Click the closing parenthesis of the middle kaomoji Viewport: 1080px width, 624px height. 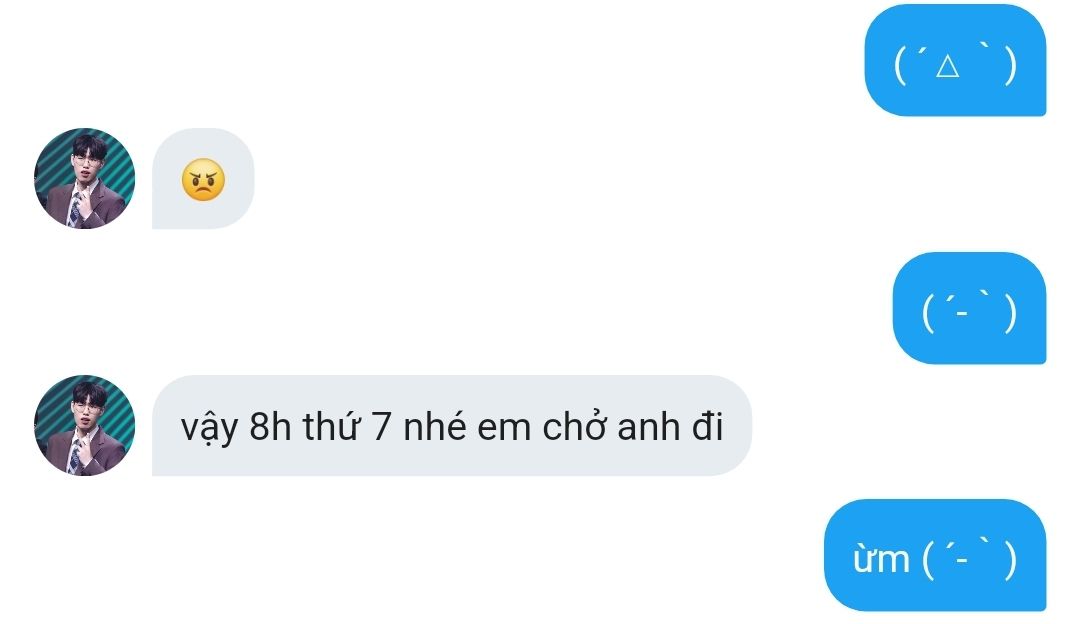click(1010, 313)
